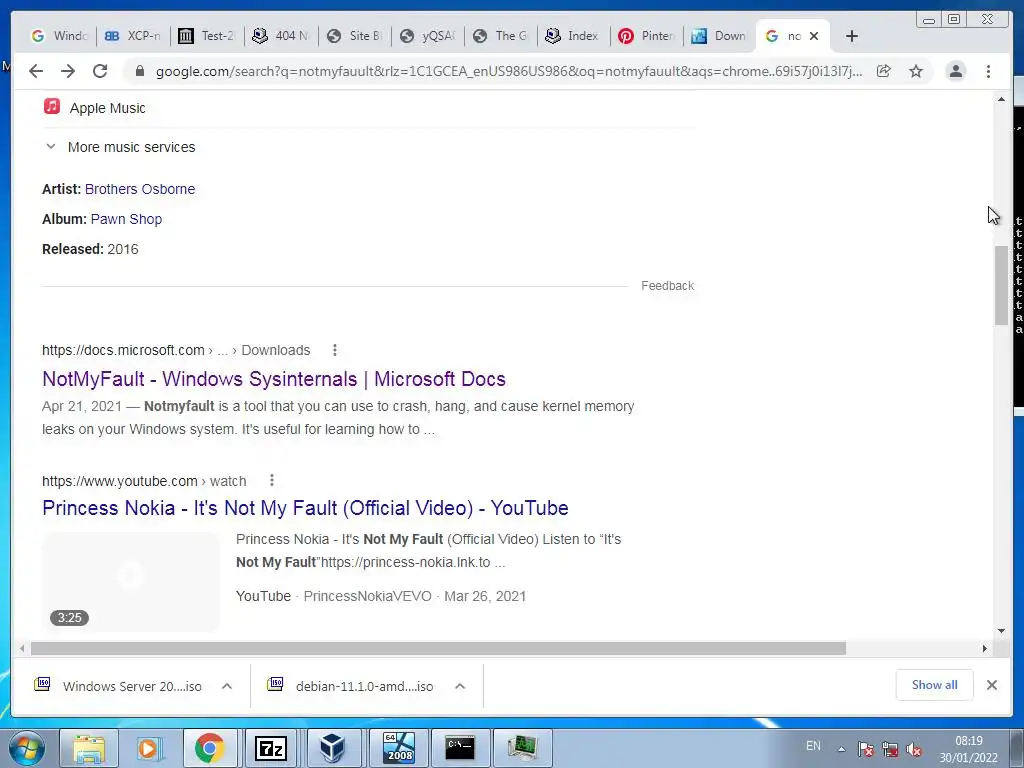View site security lock info
This screenshot has height=768, width=1024.
(x=139, y=71)
